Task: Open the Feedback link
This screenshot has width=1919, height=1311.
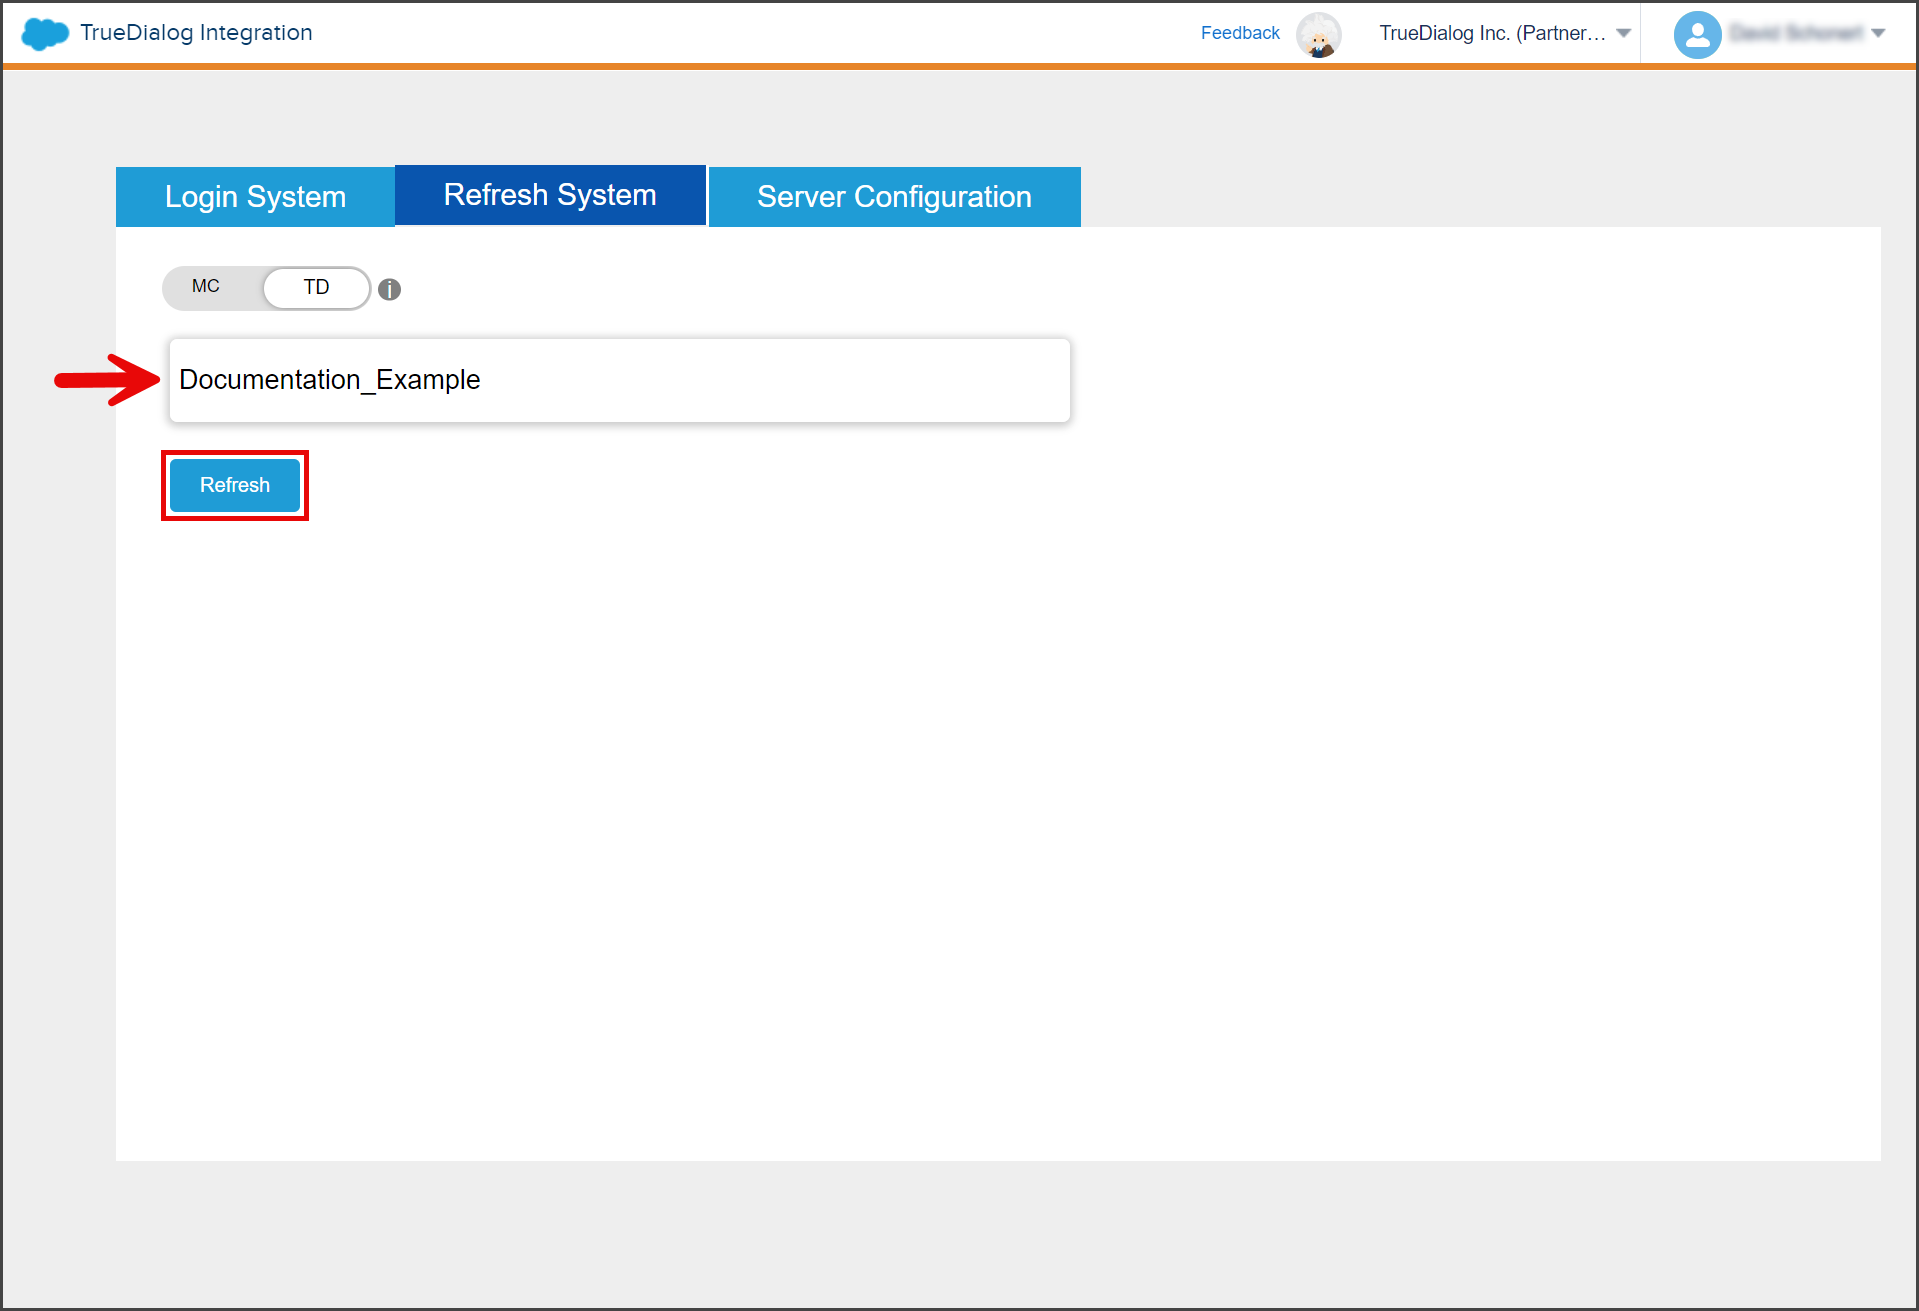Action: click(x=1240, y=33)
